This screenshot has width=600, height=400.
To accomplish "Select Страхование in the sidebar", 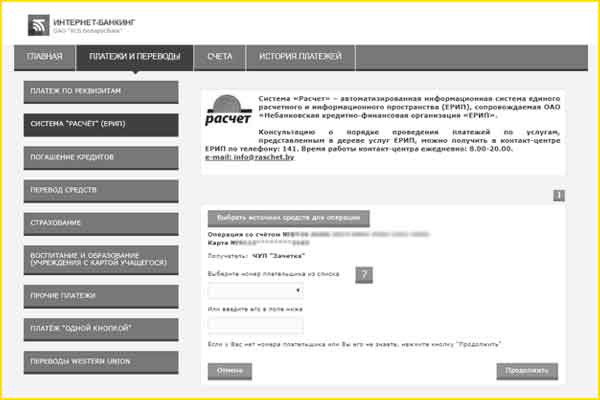I will pyautogui.click(x=100, y=222).
